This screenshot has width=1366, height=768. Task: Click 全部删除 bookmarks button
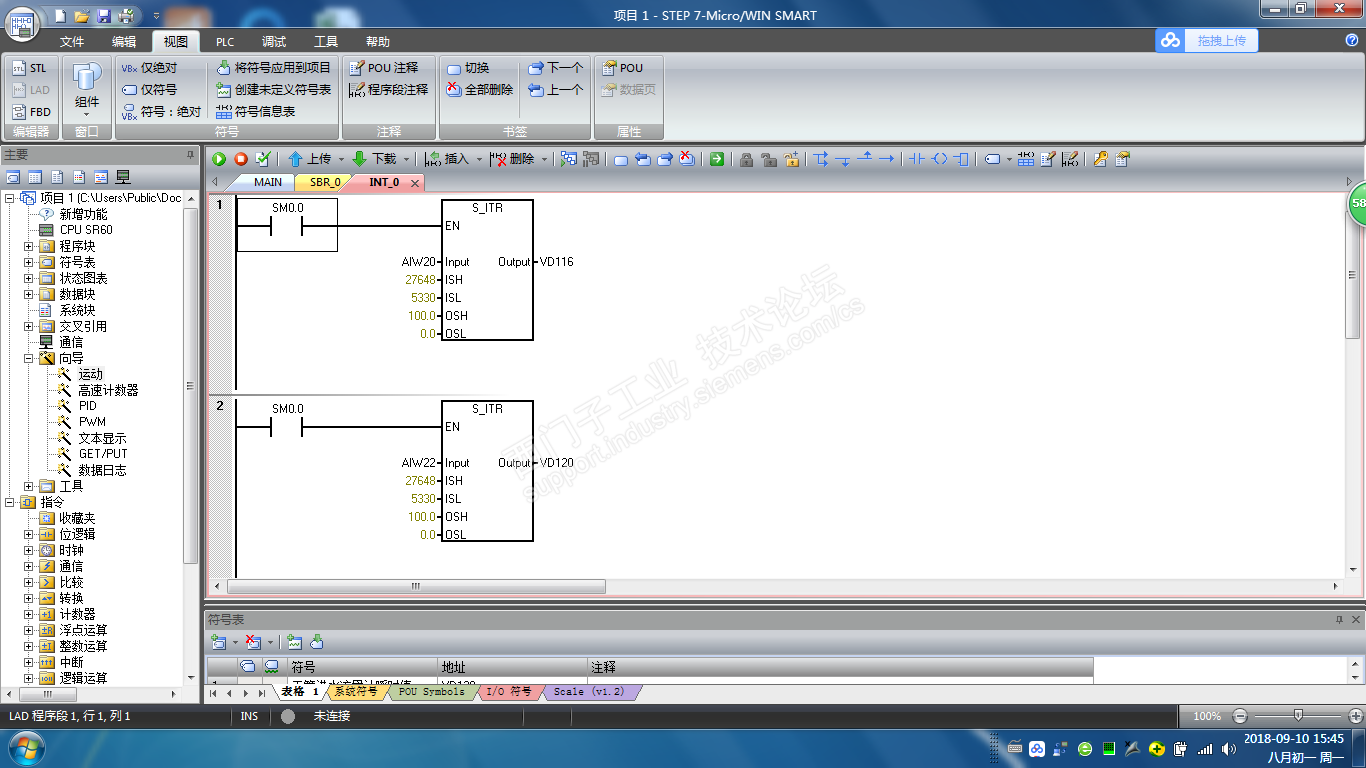pyautogui.click(x=479, y=90)
